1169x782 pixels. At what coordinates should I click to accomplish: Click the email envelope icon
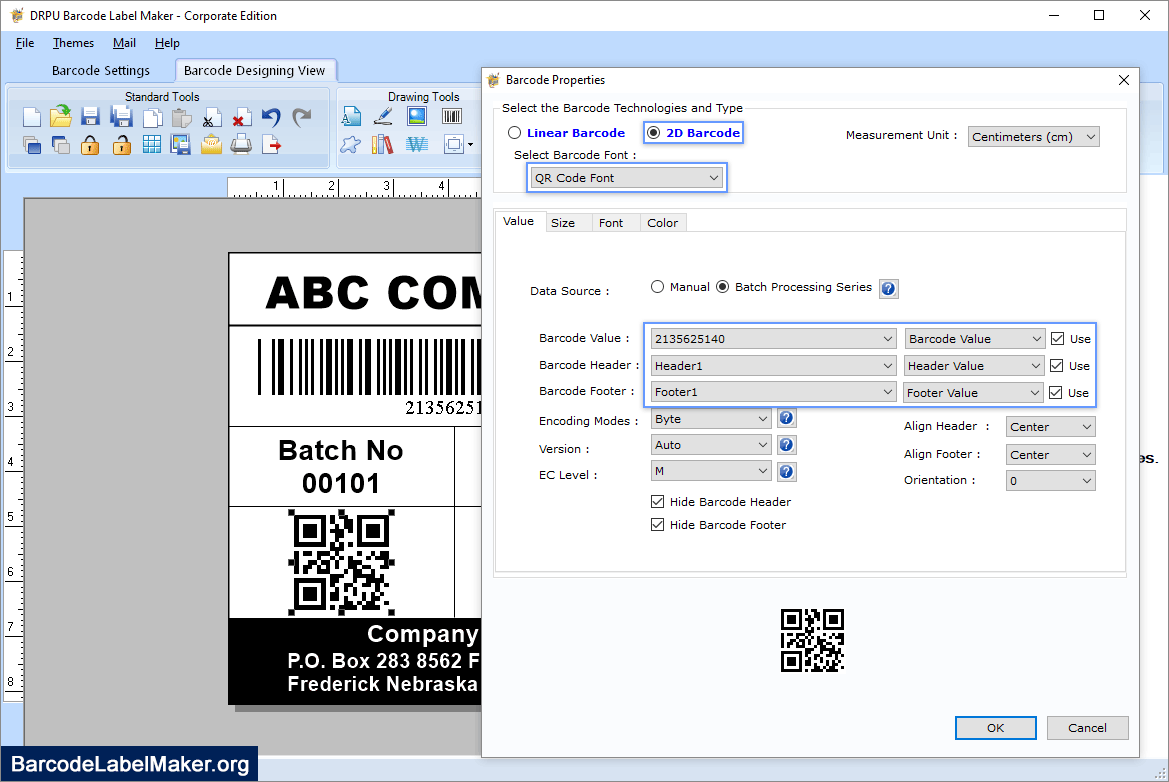click(211, 145)
